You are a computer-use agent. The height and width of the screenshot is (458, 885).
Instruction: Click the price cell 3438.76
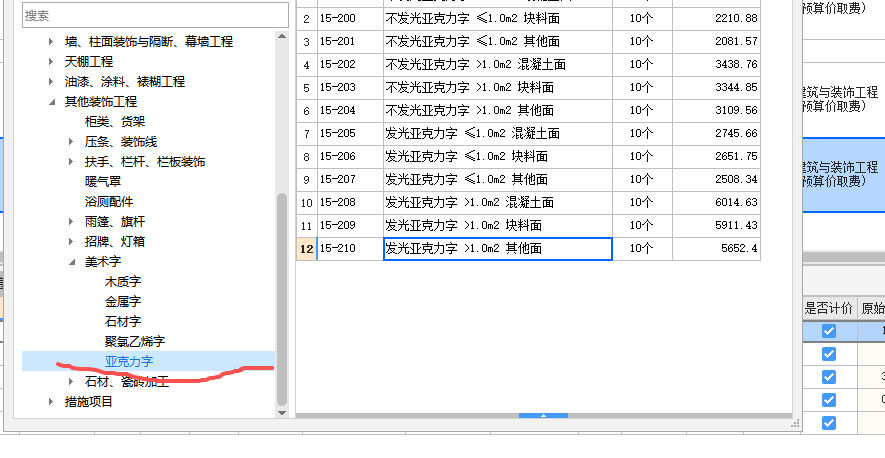coord(716,64)
